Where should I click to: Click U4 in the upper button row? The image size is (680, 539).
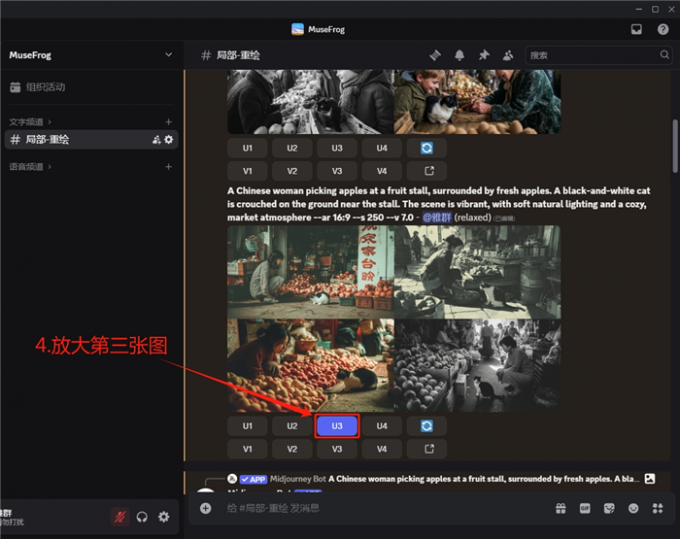click(x=382, y=148)
